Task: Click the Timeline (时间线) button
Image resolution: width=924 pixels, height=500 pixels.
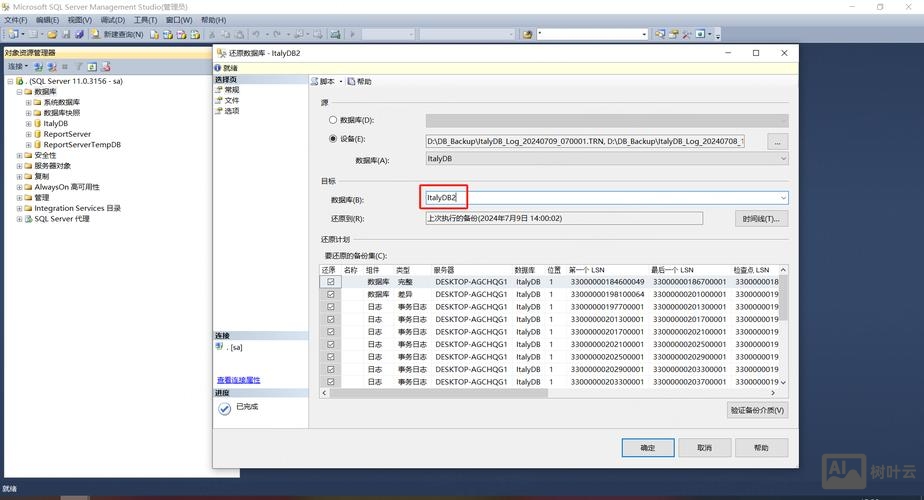Action: [x=761, y=218]
